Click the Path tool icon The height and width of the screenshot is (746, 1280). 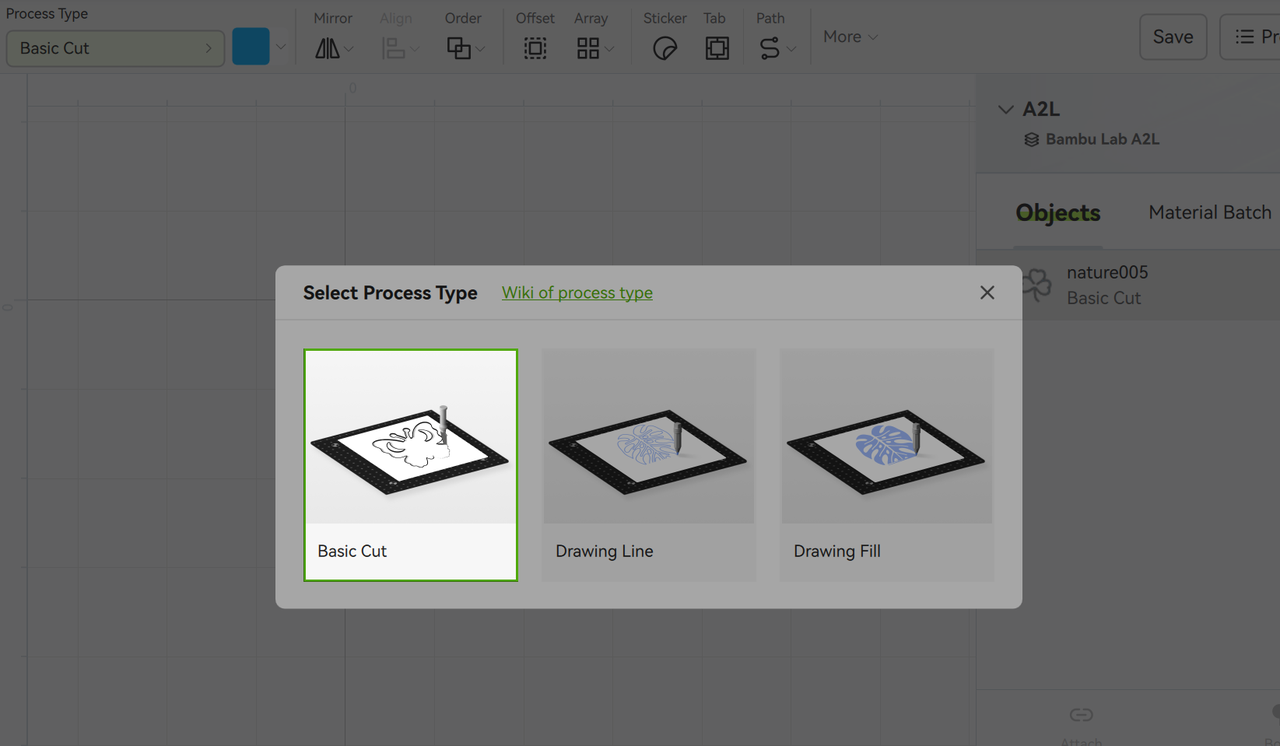coord(769,48)
